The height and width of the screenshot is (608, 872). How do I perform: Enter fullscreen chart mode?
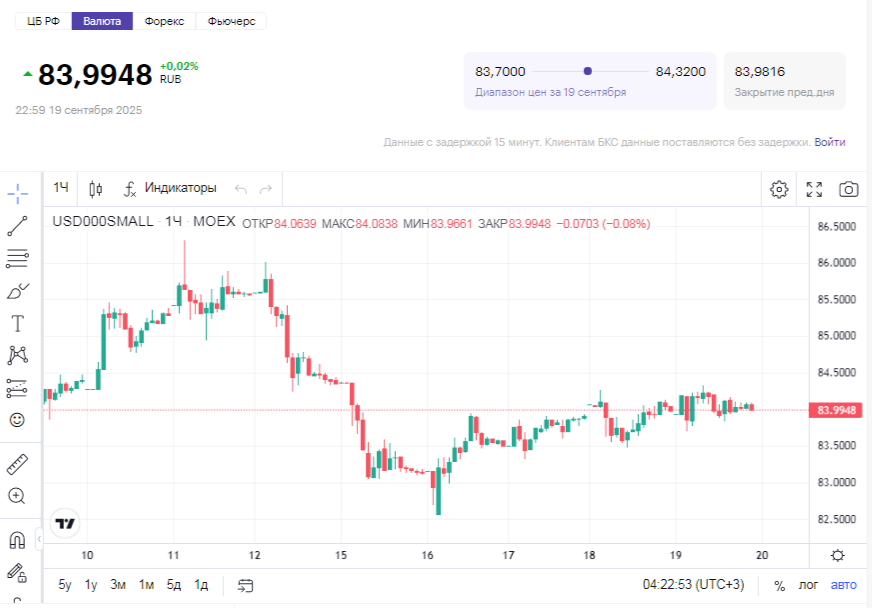pyautogui.click(x=814, y=189)
